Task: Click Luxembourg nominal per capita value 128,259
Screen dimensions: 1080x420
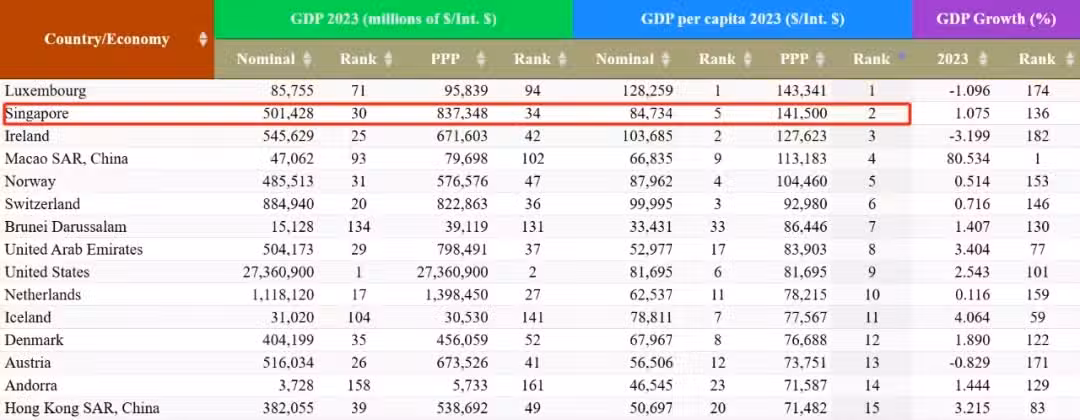Action: point(647,90)
